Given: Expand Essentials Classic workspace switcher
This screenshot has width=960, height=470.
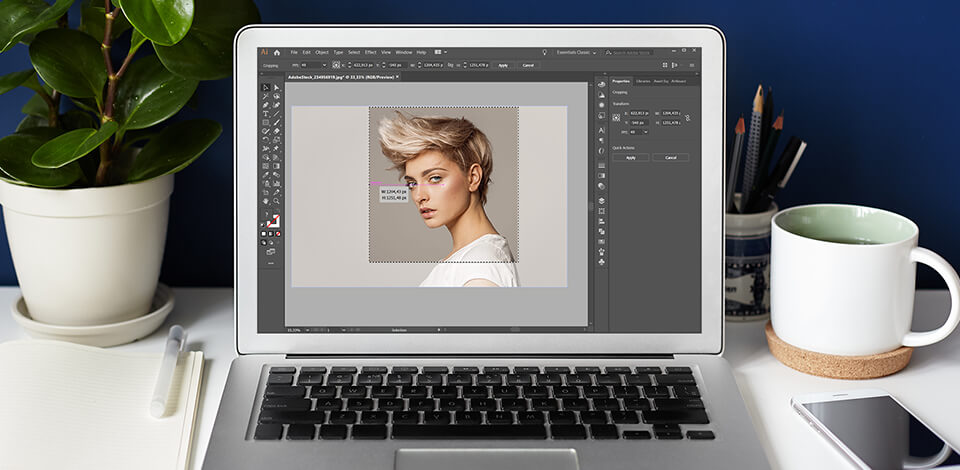Looking at the screenshot, I should 577,52.
